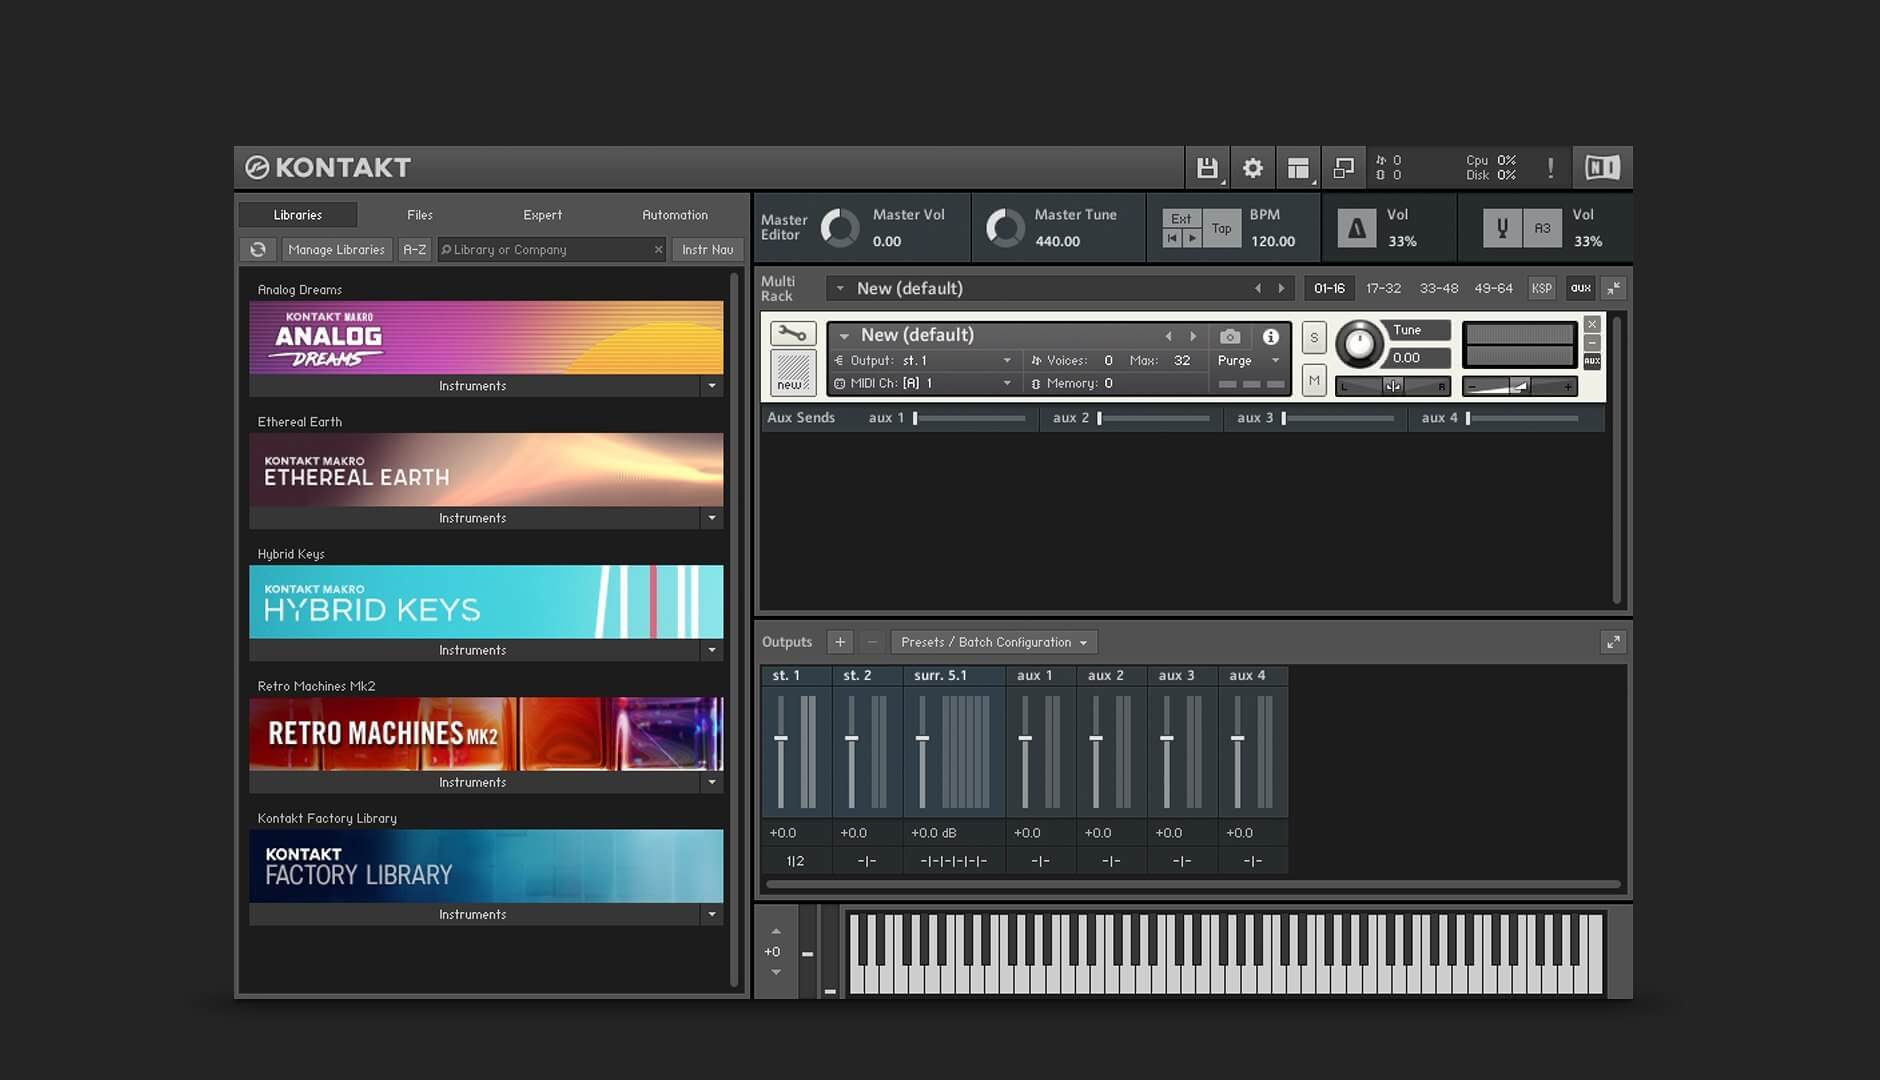
Task: Click the minimized view toggle icon
Action: click(x=1344, y=167)
